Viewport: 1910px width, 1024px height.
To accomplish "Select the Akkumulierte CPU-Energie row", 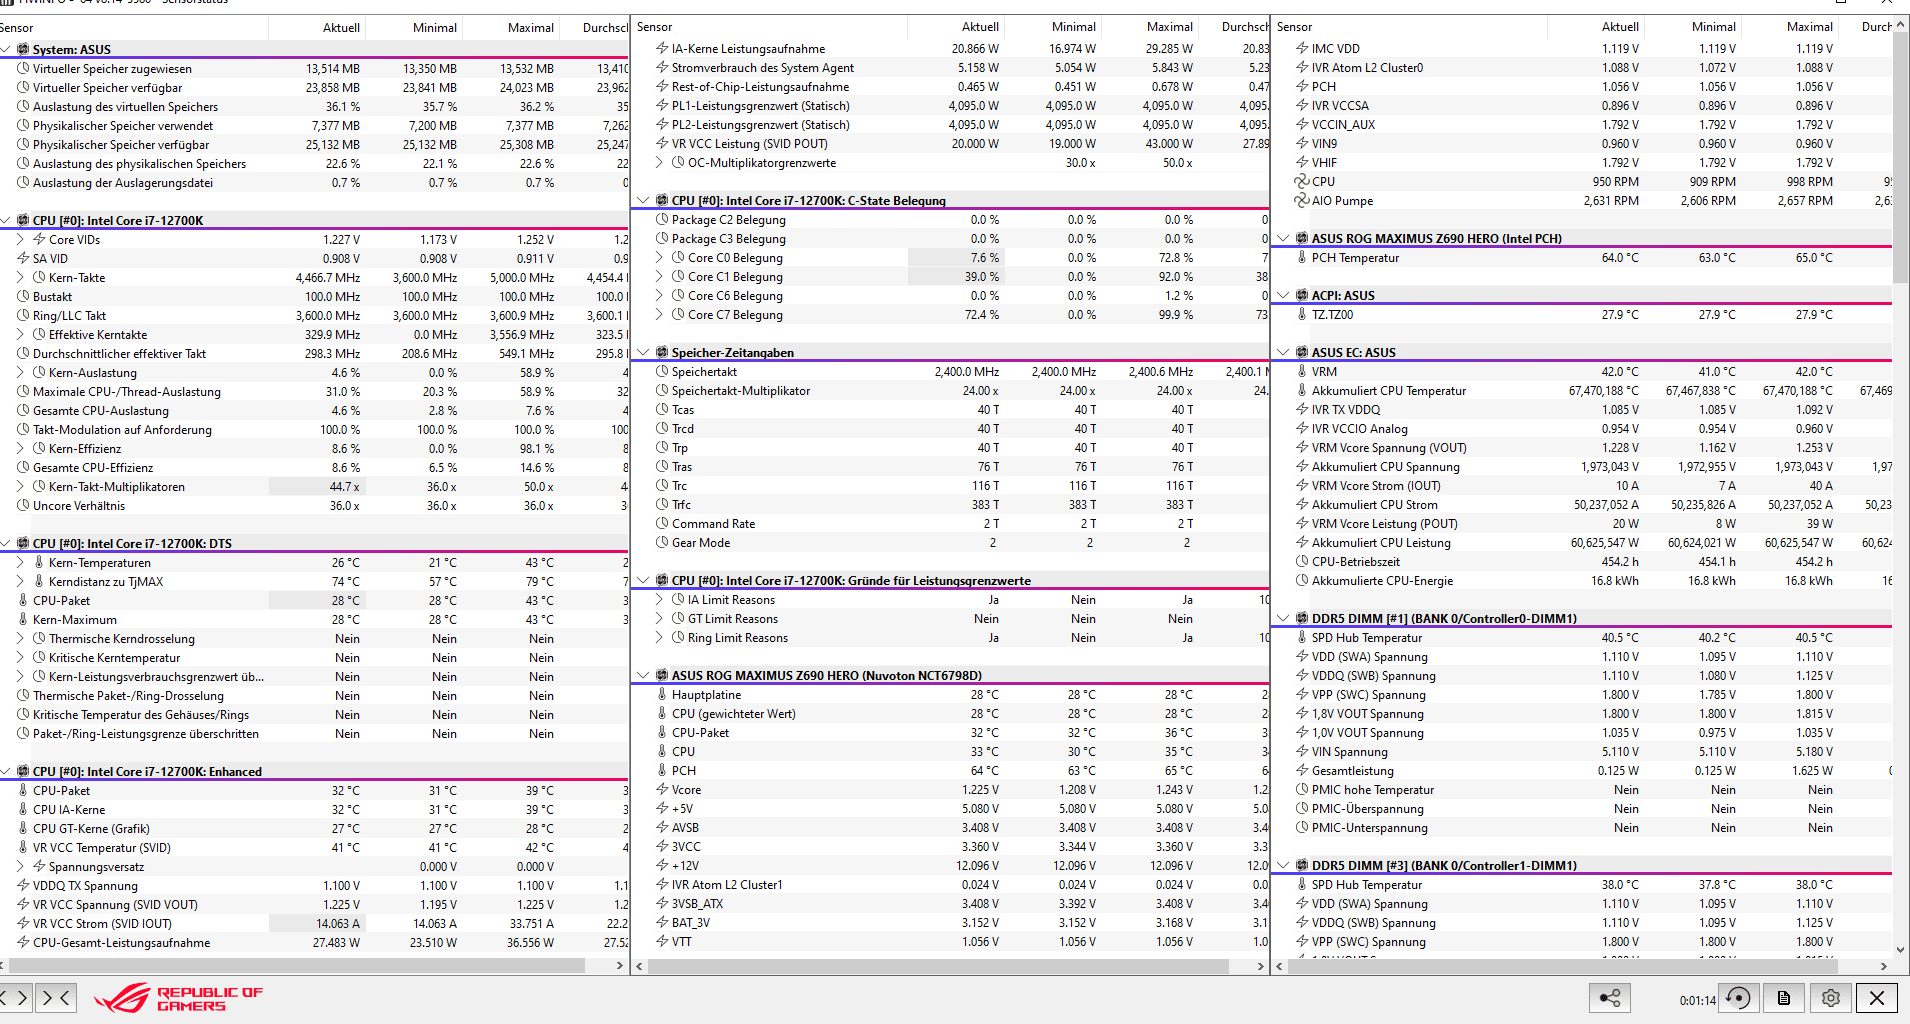I will coord(1582,580).
